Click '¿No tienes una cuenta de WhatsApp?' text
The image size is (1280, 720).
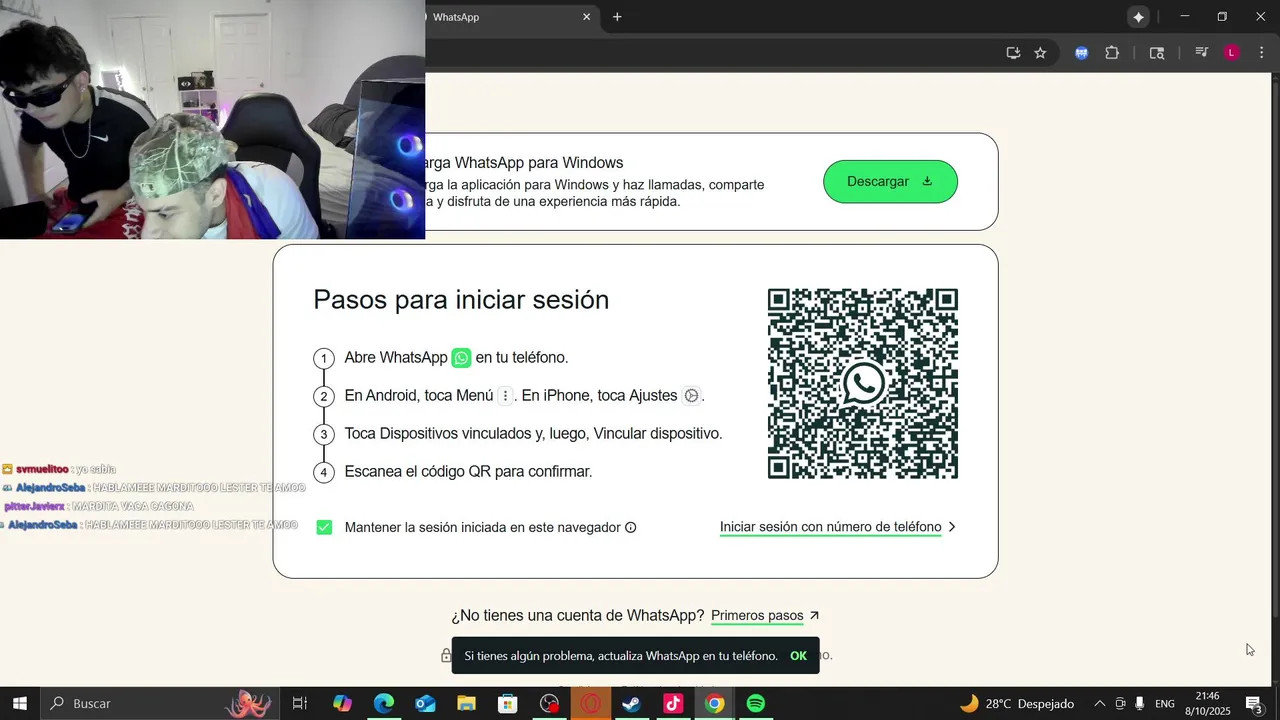[x=578, y=616]
